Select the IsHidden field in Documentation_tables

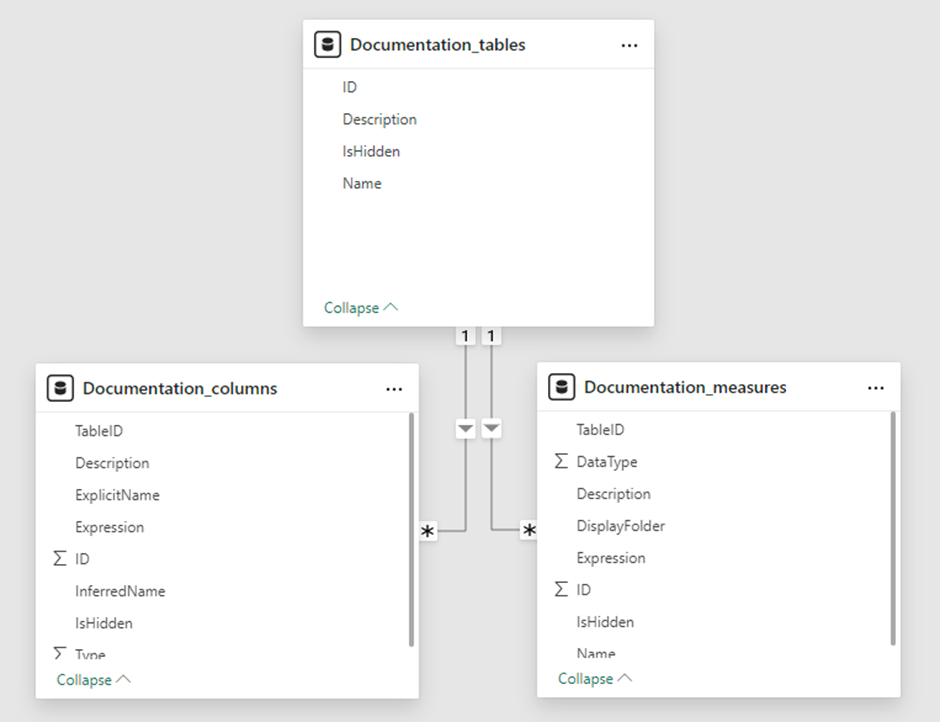tap(371, 151)
